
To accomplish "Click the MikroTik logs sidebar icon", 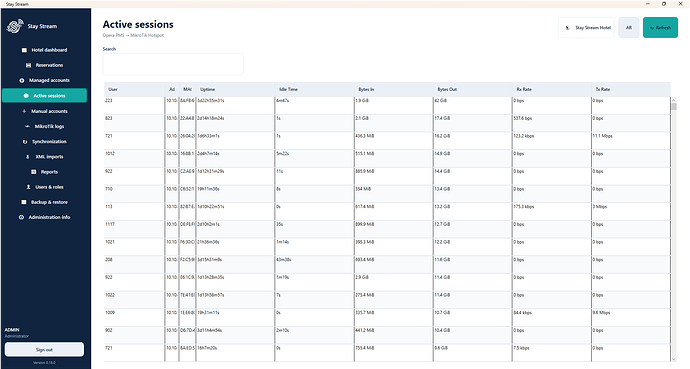I will 28,126.
